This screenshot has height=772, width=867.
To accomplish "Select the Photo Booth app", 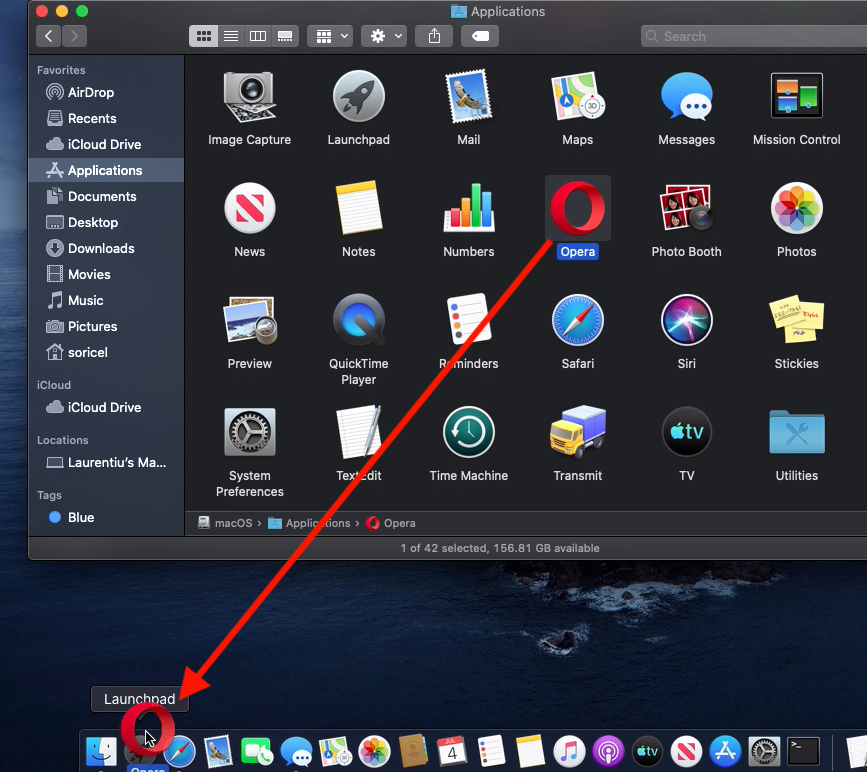I will (686, 209).
